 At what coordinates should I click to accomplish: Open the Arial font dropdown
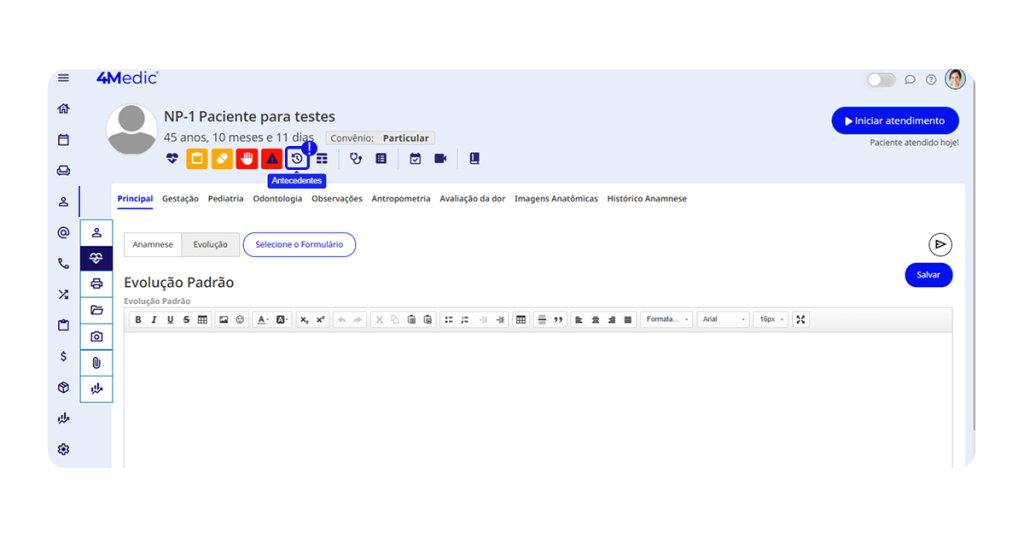pyautogui.click(x=723, y=320)
